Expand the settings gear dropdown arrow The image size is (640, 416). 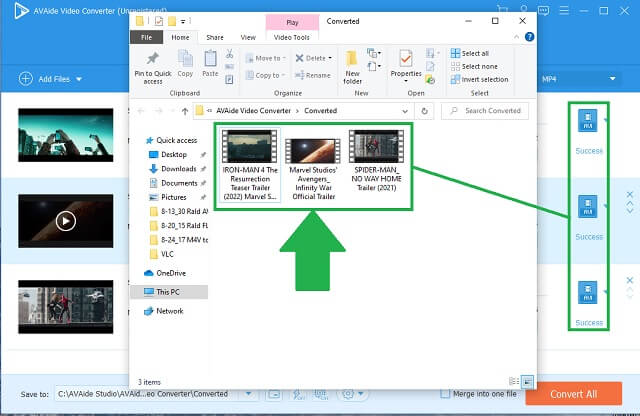[x=360, y=394]
